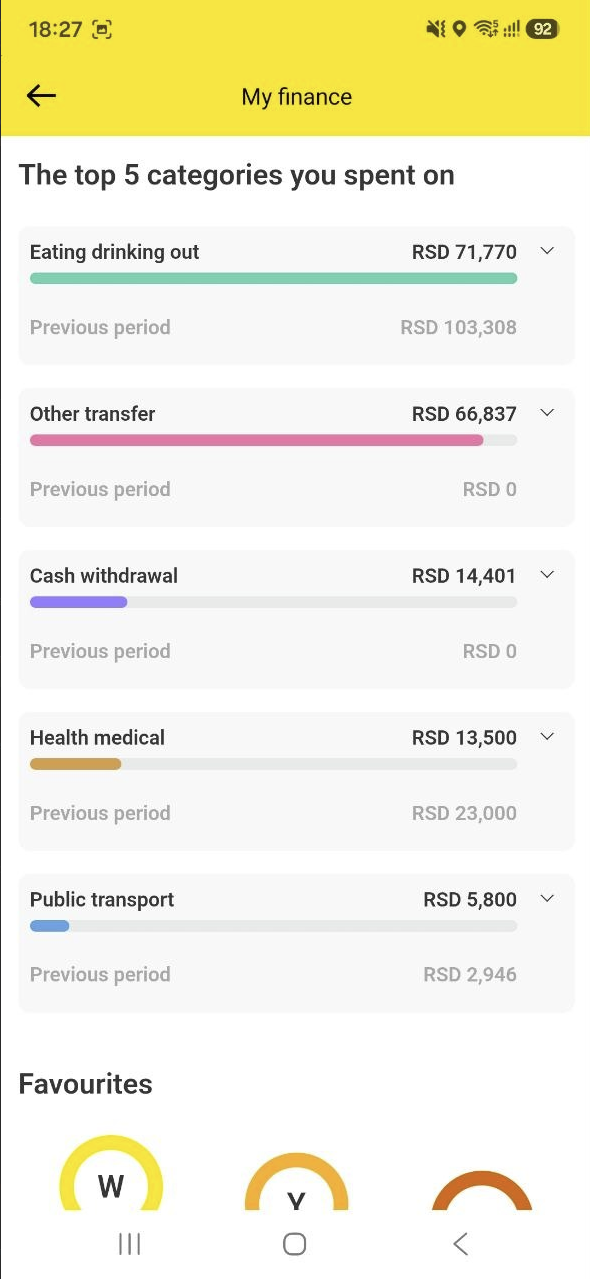This screenshot has height=1279, width=590.
Task: Click the RSD 71,770 amount
Action: point(464,252)
